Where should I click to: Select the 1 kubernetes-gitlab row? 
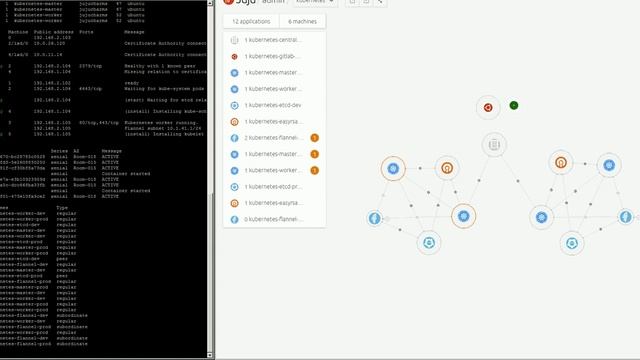(x=274, y=56)
